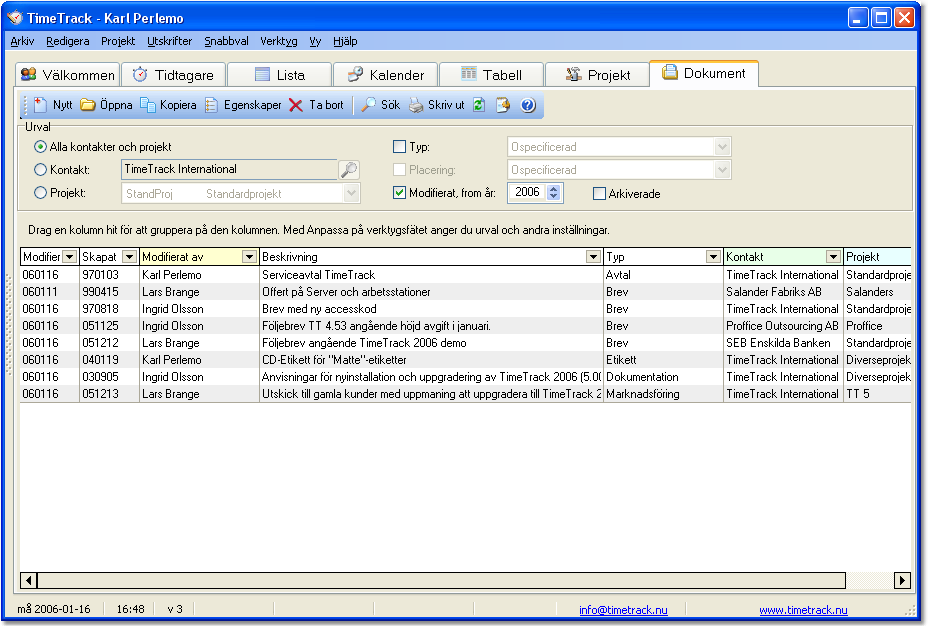Click the horizontal scrollbar thumb under the table
928x628 pixels.
(441, 581)
